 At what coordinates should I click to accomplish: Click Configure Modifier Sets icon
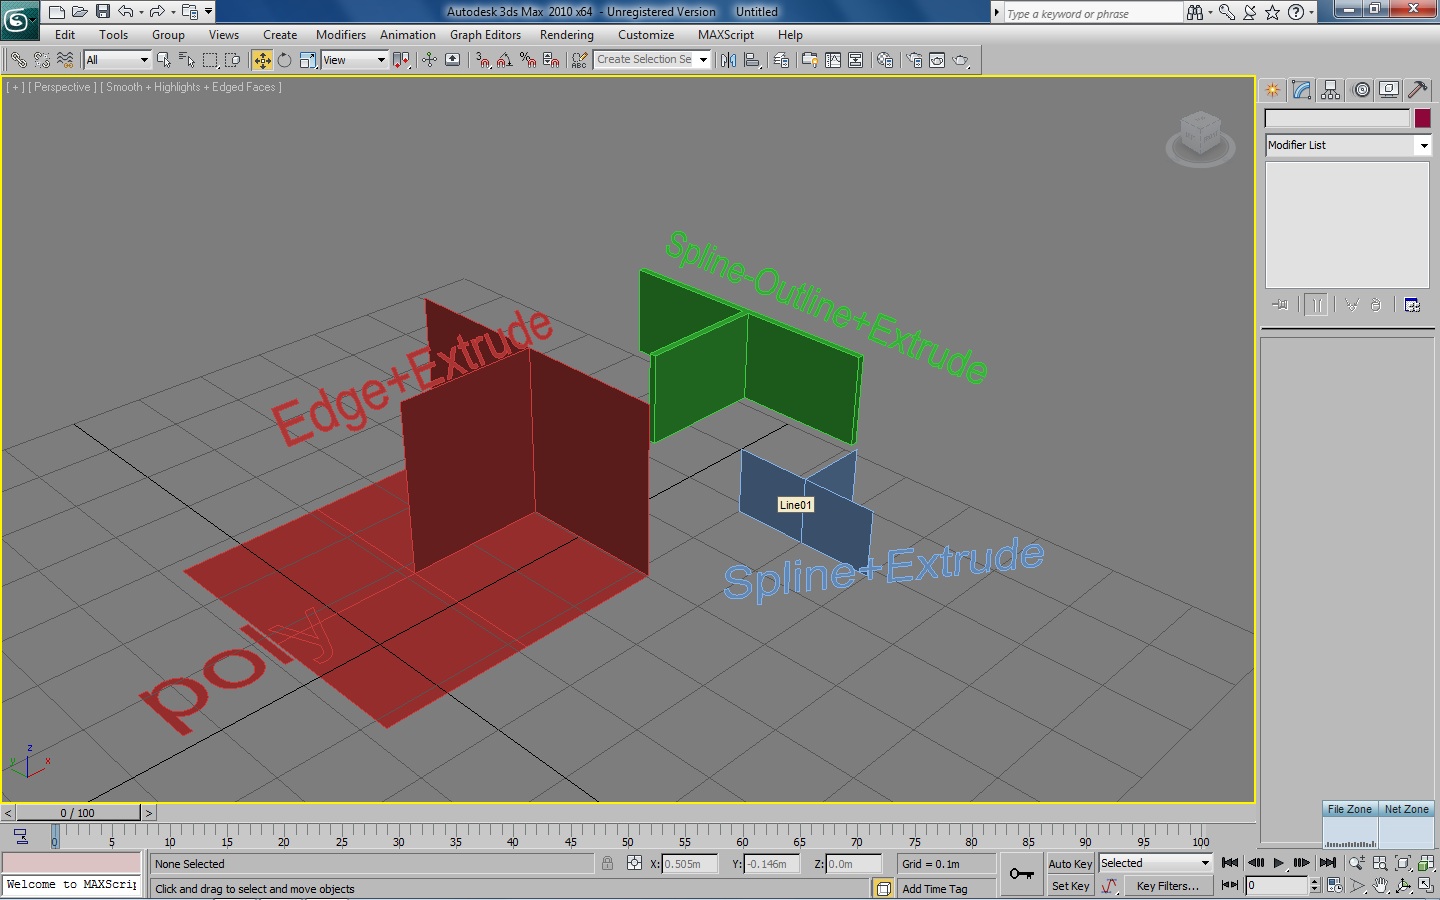1412,305
